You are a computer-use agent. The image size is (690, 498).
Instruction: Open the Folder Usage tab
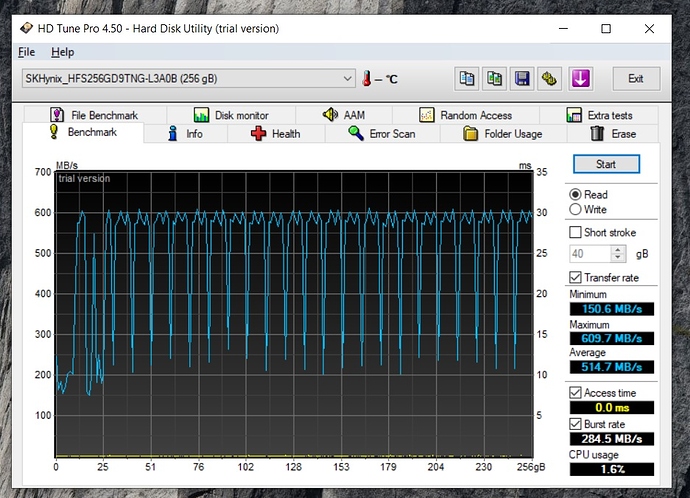503,134
